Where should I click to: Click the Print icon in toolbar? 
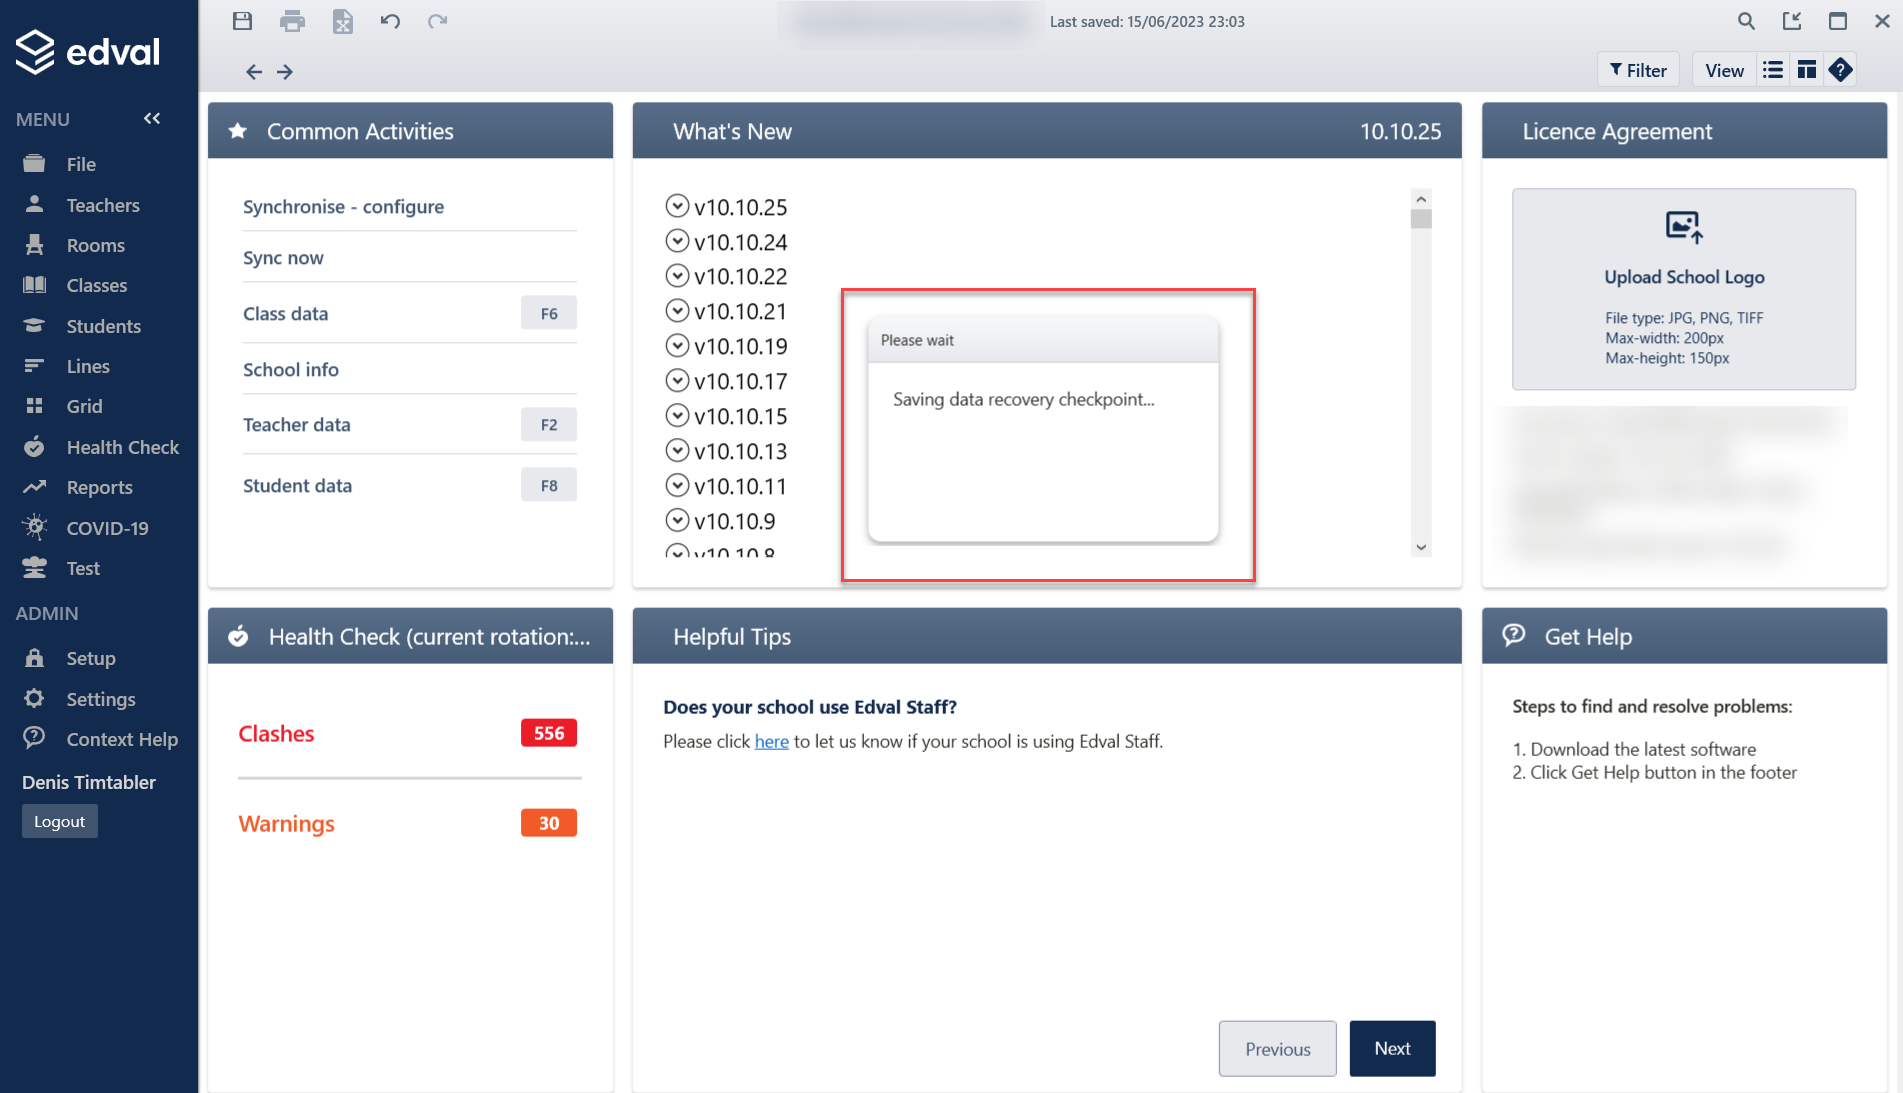(292, 21)
